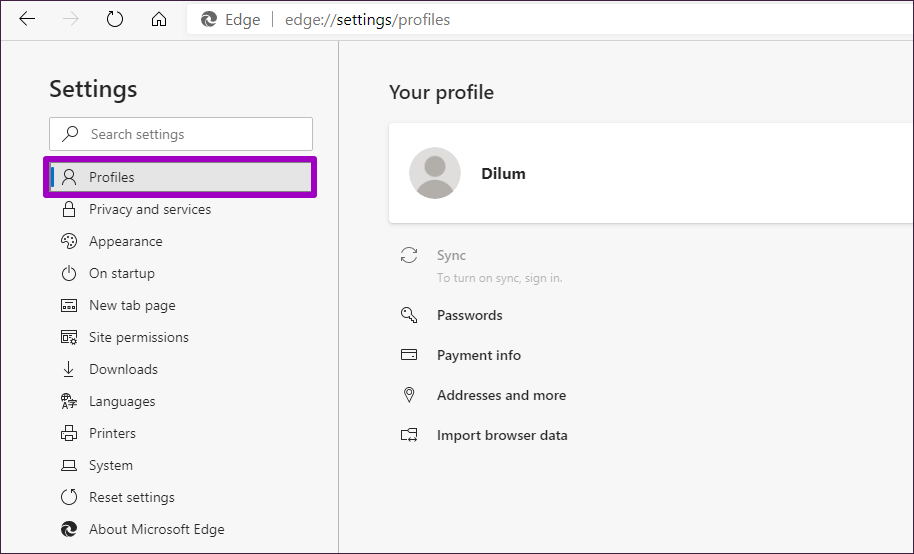The height and width of the screenshot is (554, 914).
Task: Click the power icon for On startup
Action: point(69,273)
